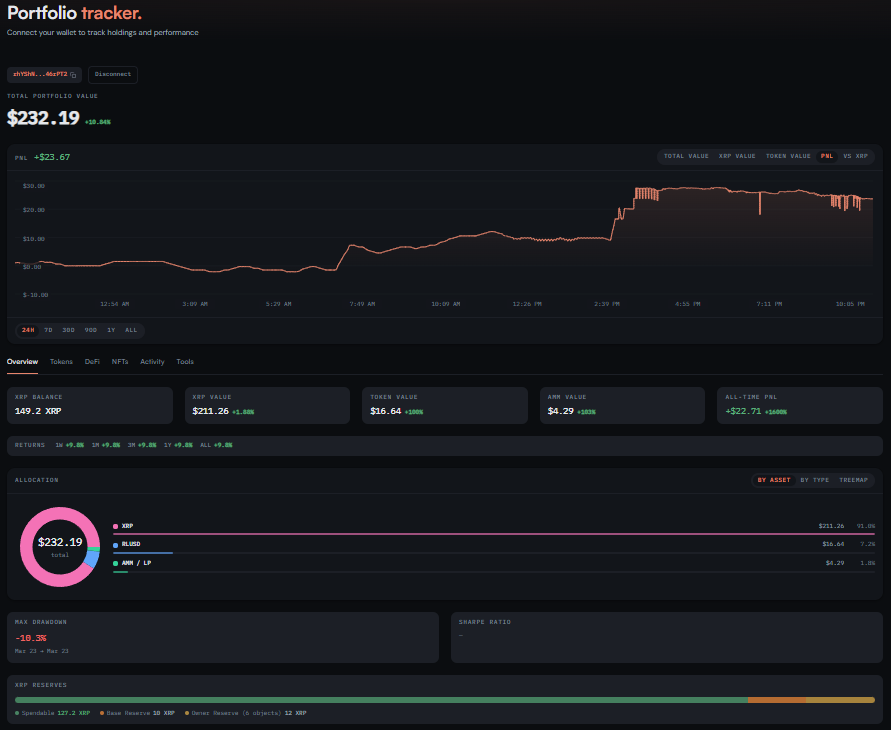Screen dimensions: 891x730
Task: Select the ALL time range
Action: pyautogui.click(x=131, y=330)
